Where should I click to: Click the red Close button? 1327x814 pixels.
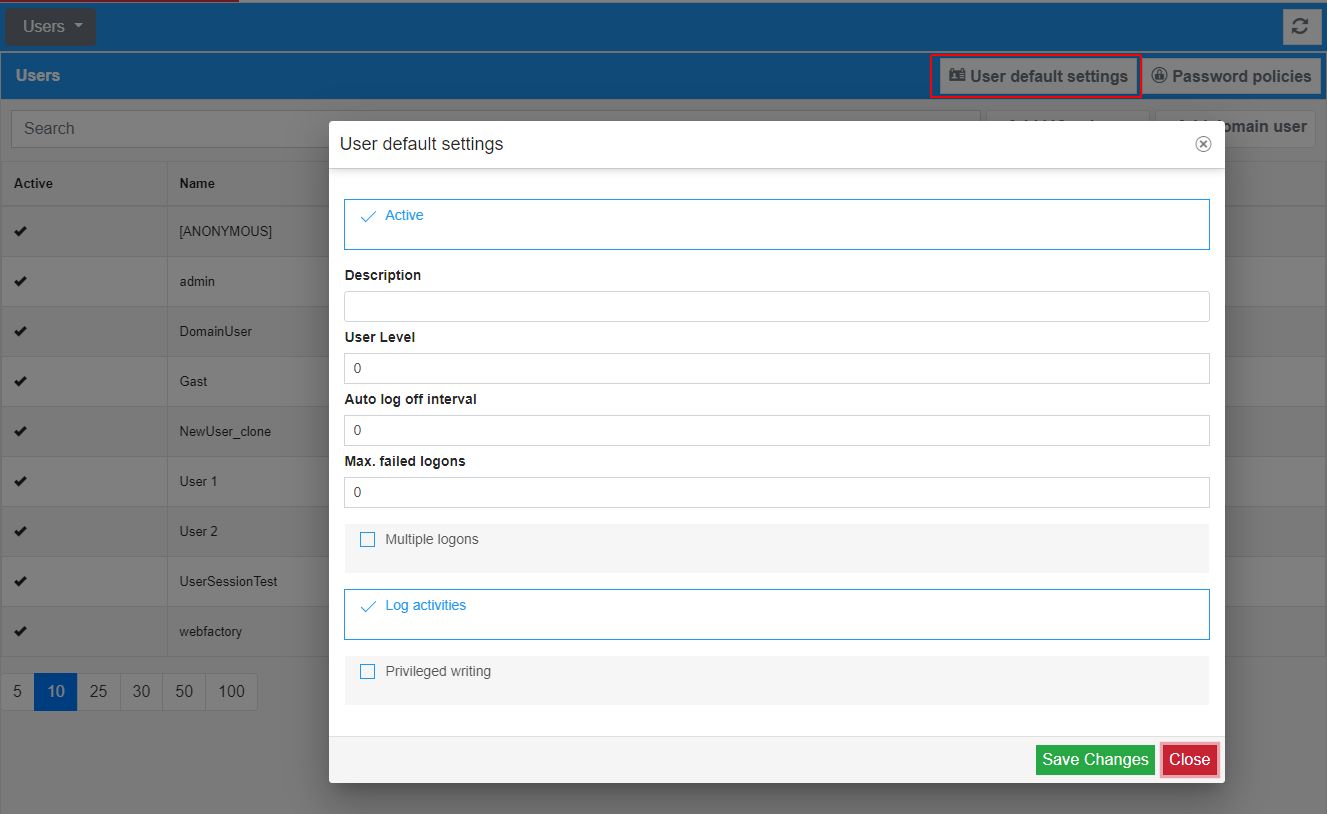(x=1189, y=759)
